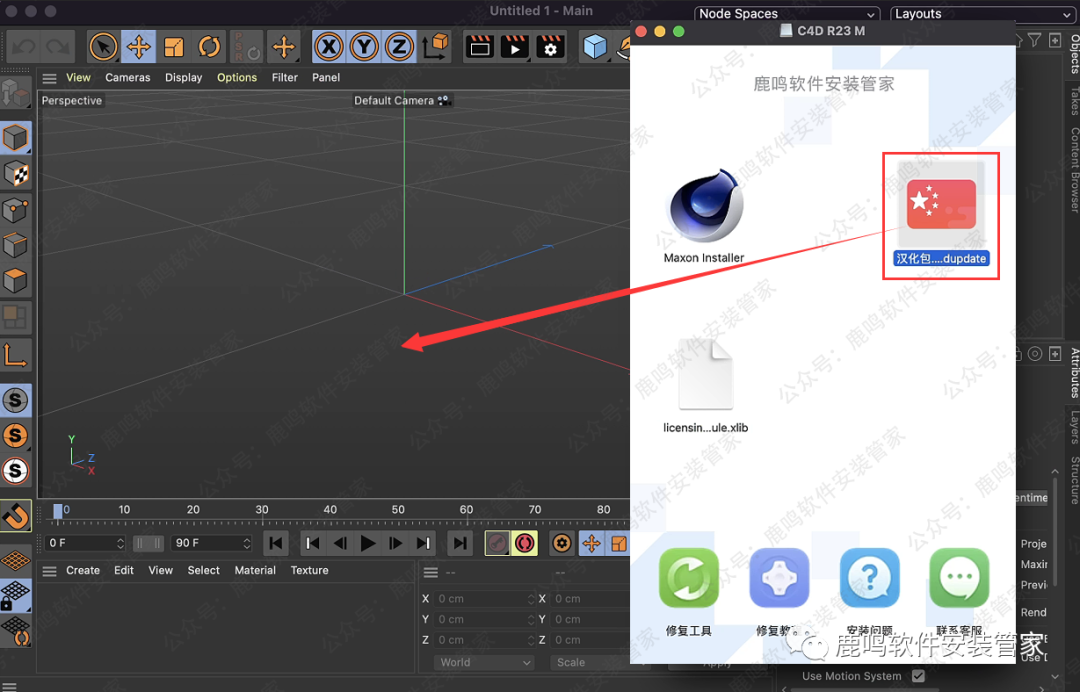The height and width of the screenshot is (692, 1080).
Task: Open the Layouts dropdown
Action: (981, 14)
